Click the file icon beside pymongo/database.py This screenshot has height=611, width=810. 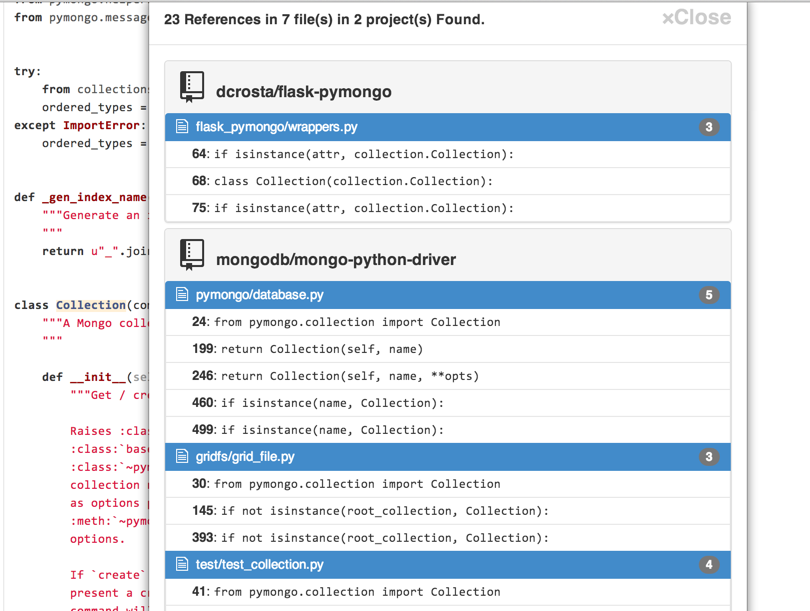click(x=182, y=295)
